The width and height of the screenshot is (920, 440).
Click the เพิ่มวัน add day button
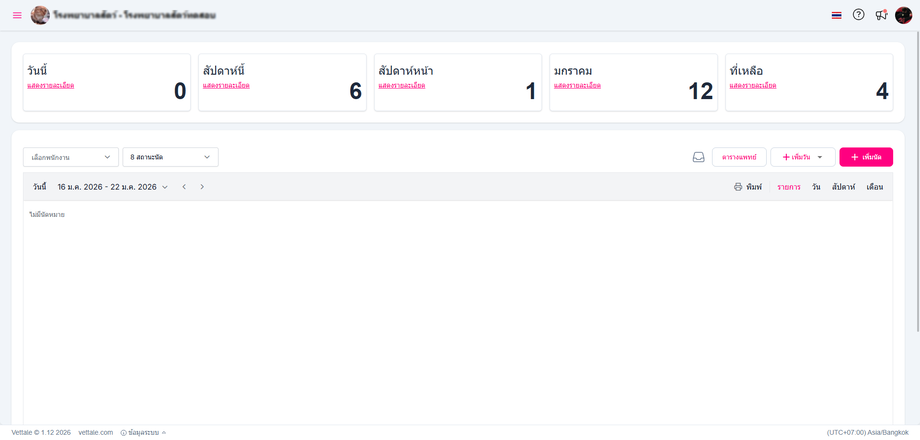pyautogui.click(x=797, y=157)
